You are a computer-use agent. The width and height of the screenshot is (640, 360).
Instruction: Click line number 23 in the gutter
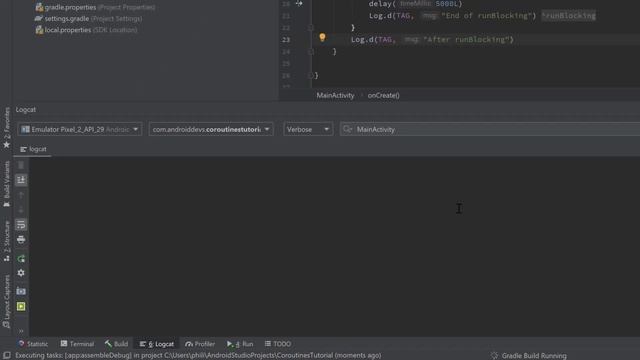(286, 40)
